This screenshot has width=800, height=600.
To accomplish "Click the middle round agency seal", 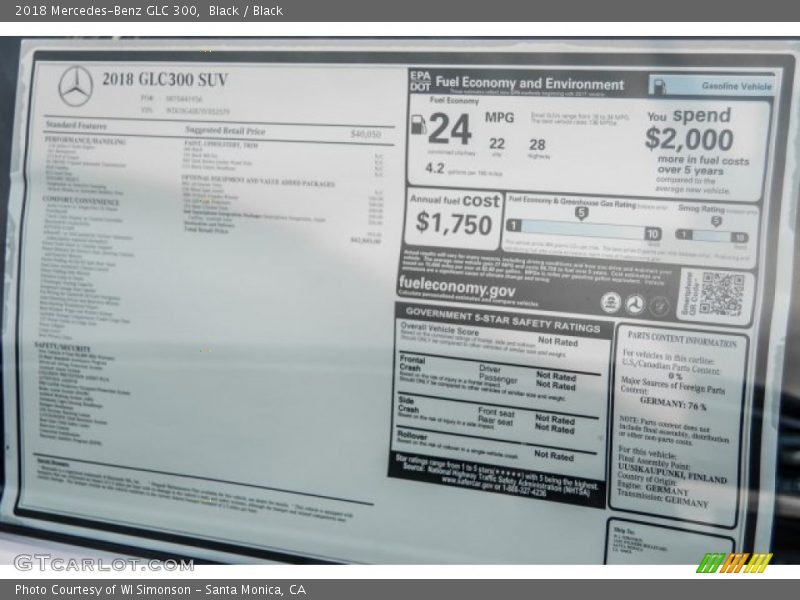I will [x=634, y=304].
